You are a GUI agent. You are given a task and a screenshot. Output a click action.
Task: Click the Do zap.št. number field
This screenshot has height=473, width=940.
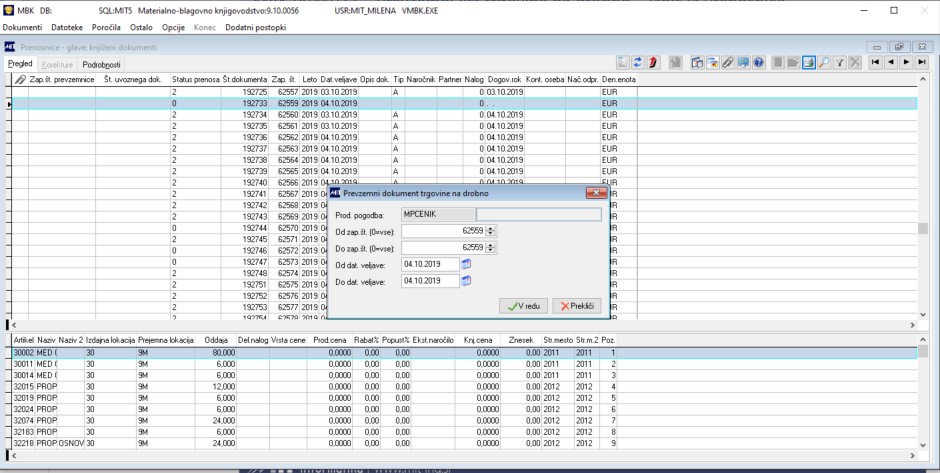point(443,248)
